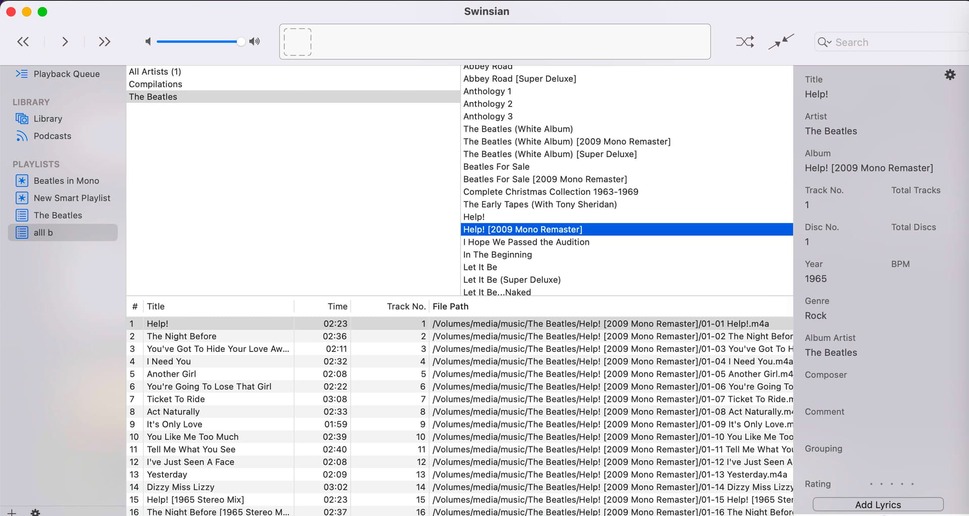Select album Anthology 3
Viewport: 969px width, 516px height.
pyautogui.click(x=627, y=116)
